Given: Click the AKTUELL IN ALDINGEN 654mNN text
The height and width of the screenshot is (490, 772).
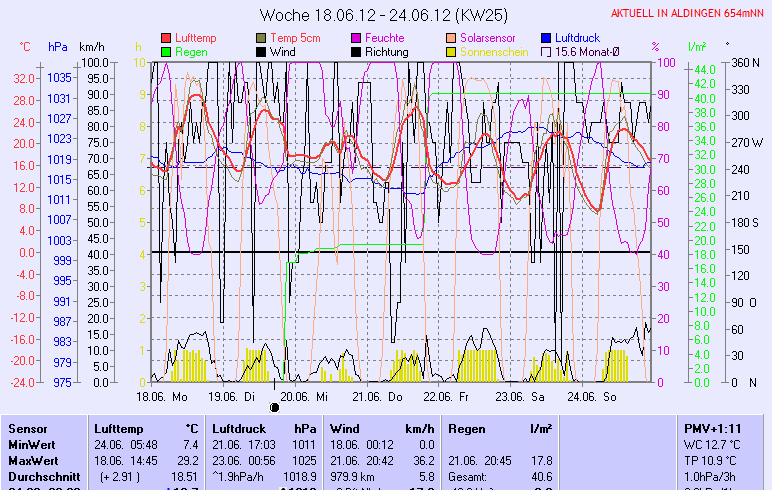Looking at the screenshot, I should coord(689,13).
